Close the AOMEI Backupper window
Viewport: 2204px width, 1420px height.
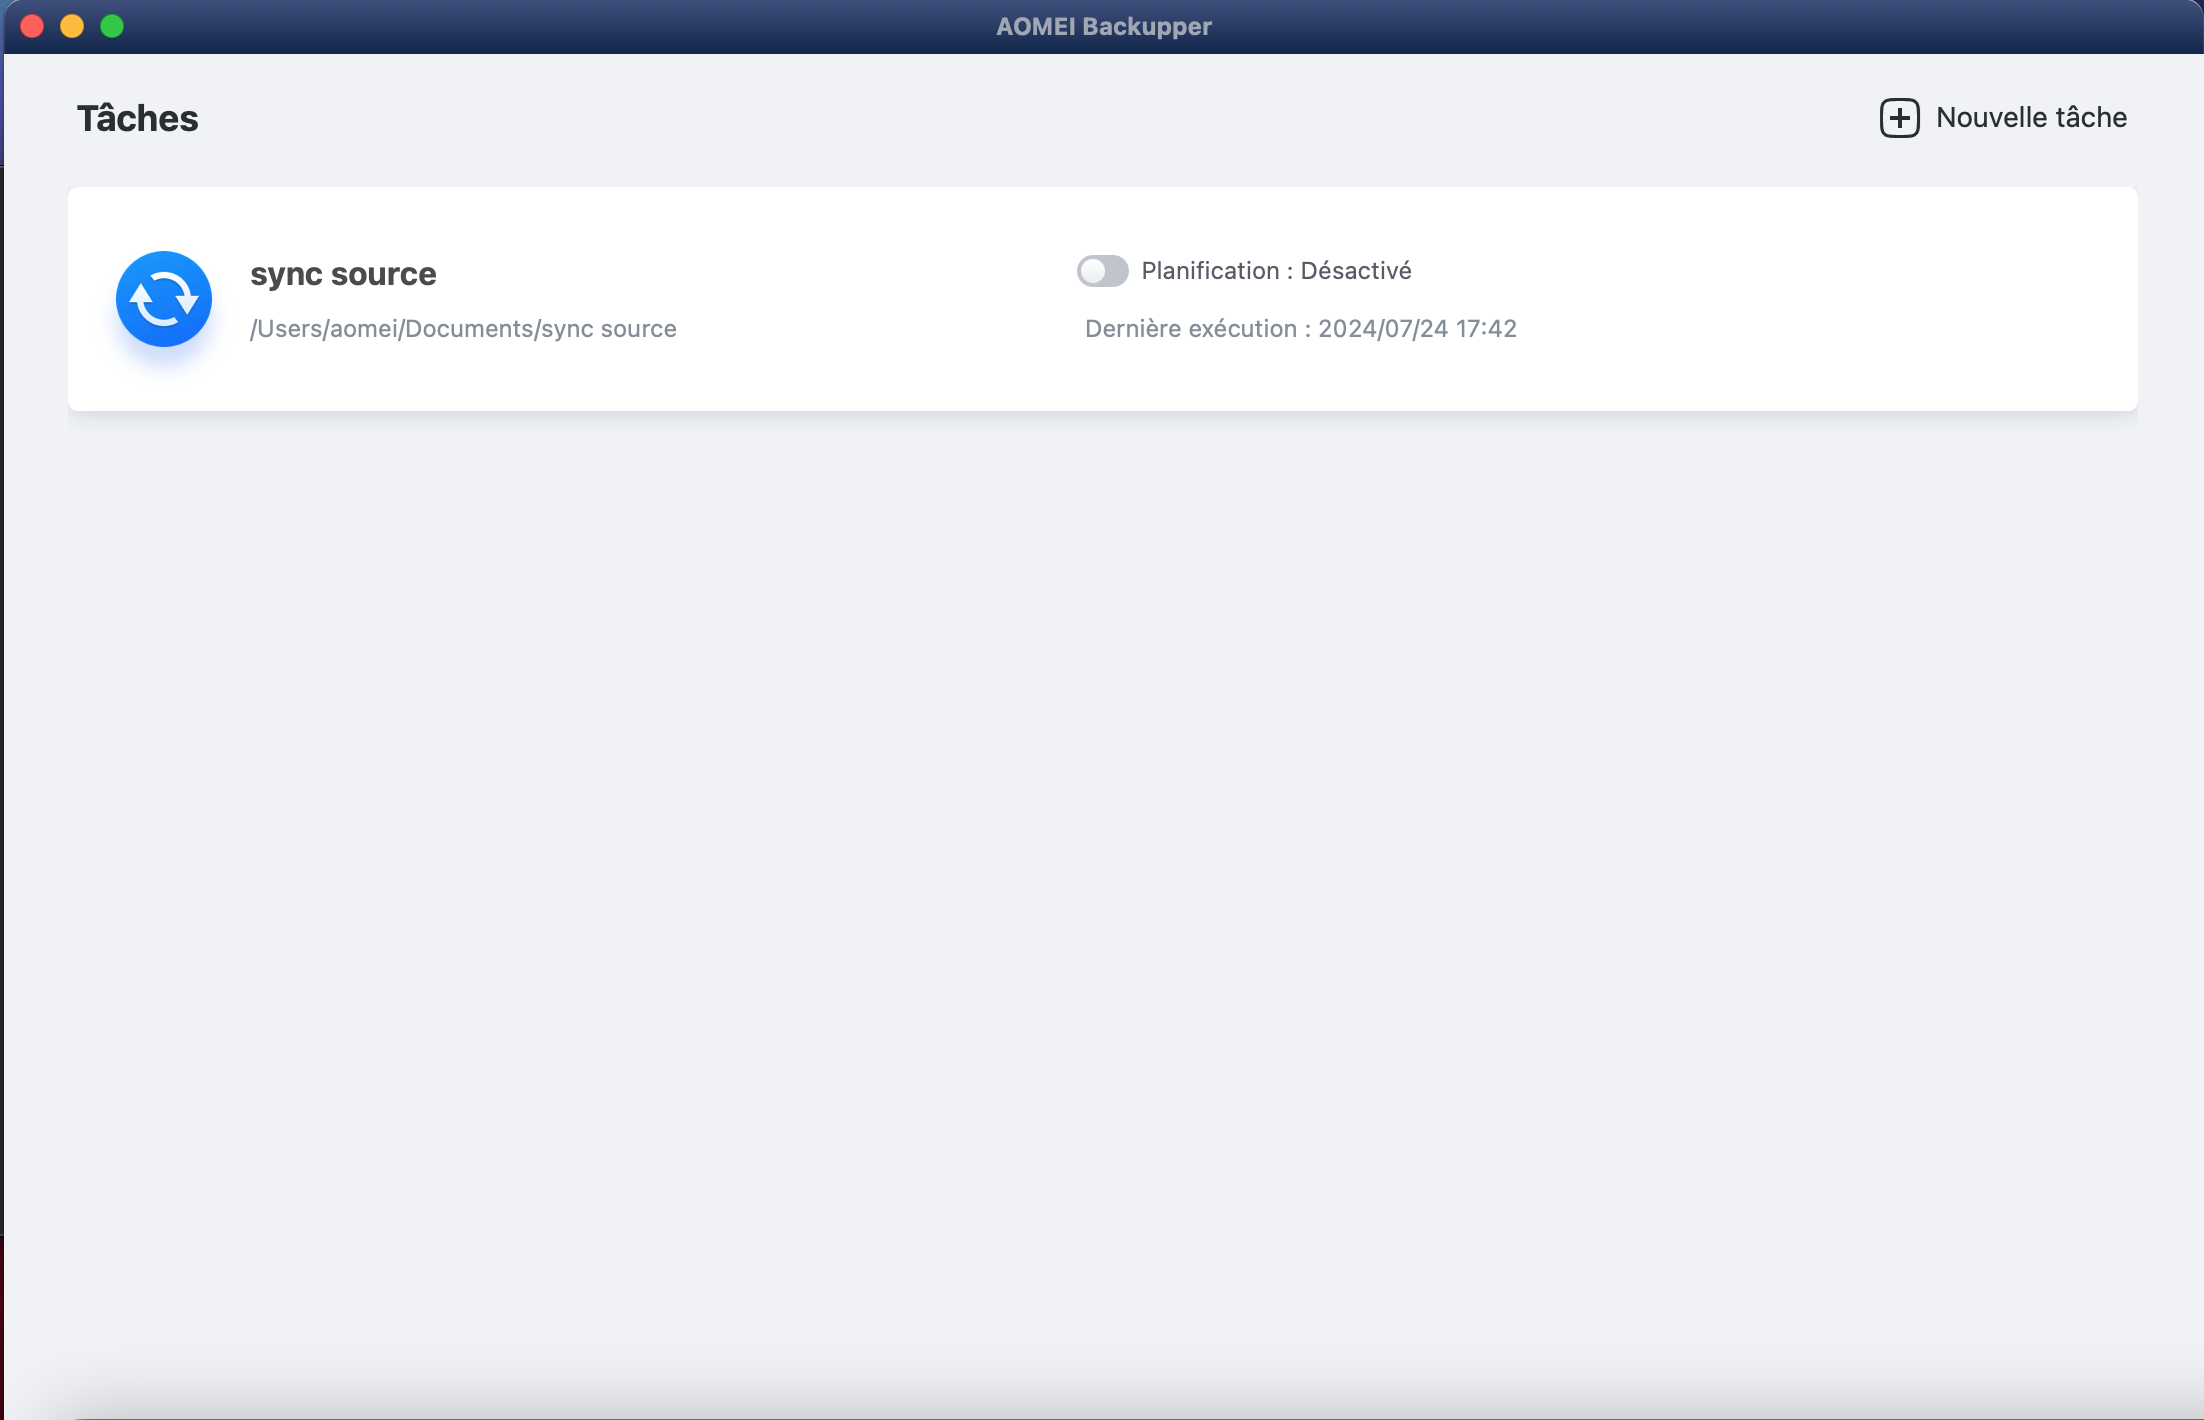tap(32, 26)
